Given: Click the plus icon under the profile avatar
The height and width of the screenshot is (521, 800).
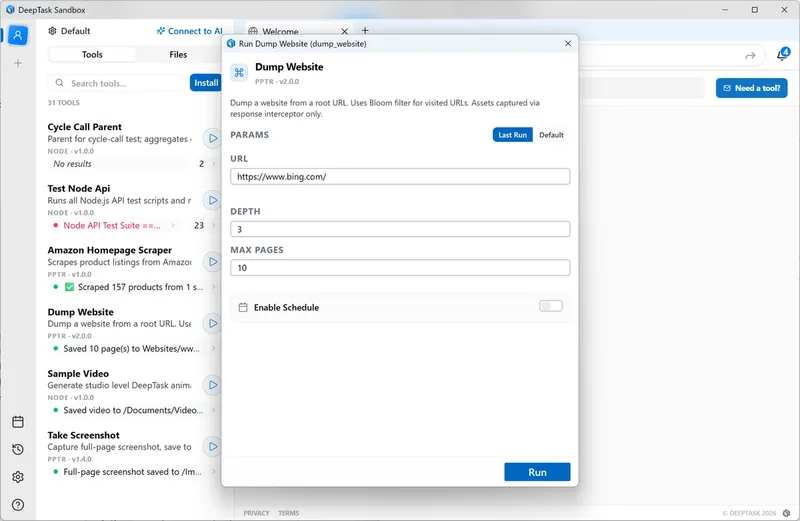Looking at the screenshot, I should [x=18, y=63].
